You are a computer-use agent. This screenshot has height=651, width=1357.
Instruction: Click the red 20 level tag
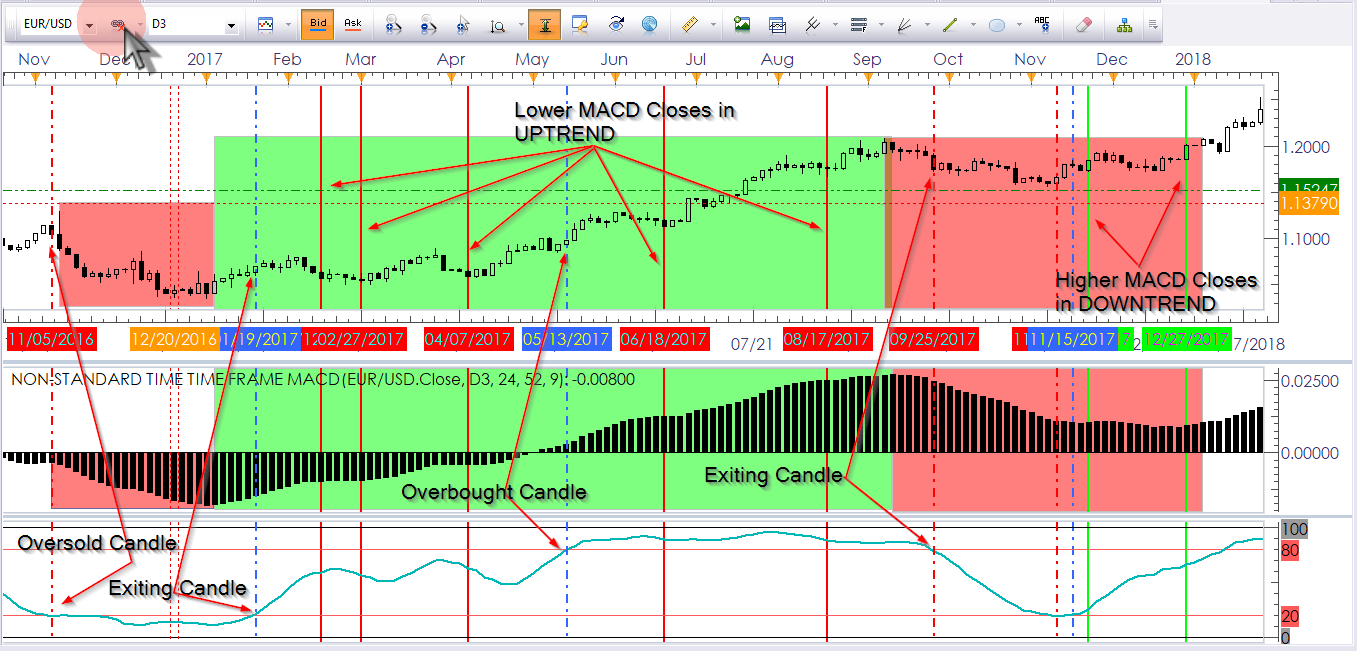1290,616
